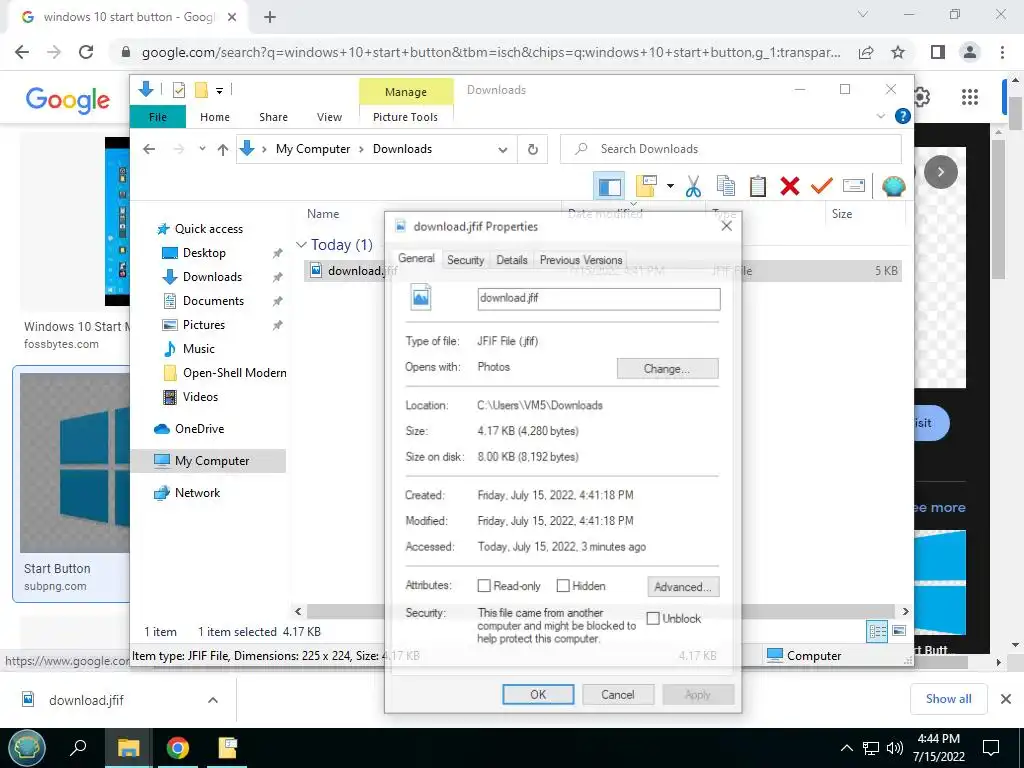
Task: Click the Google logo link
Action: click(68, 99)
